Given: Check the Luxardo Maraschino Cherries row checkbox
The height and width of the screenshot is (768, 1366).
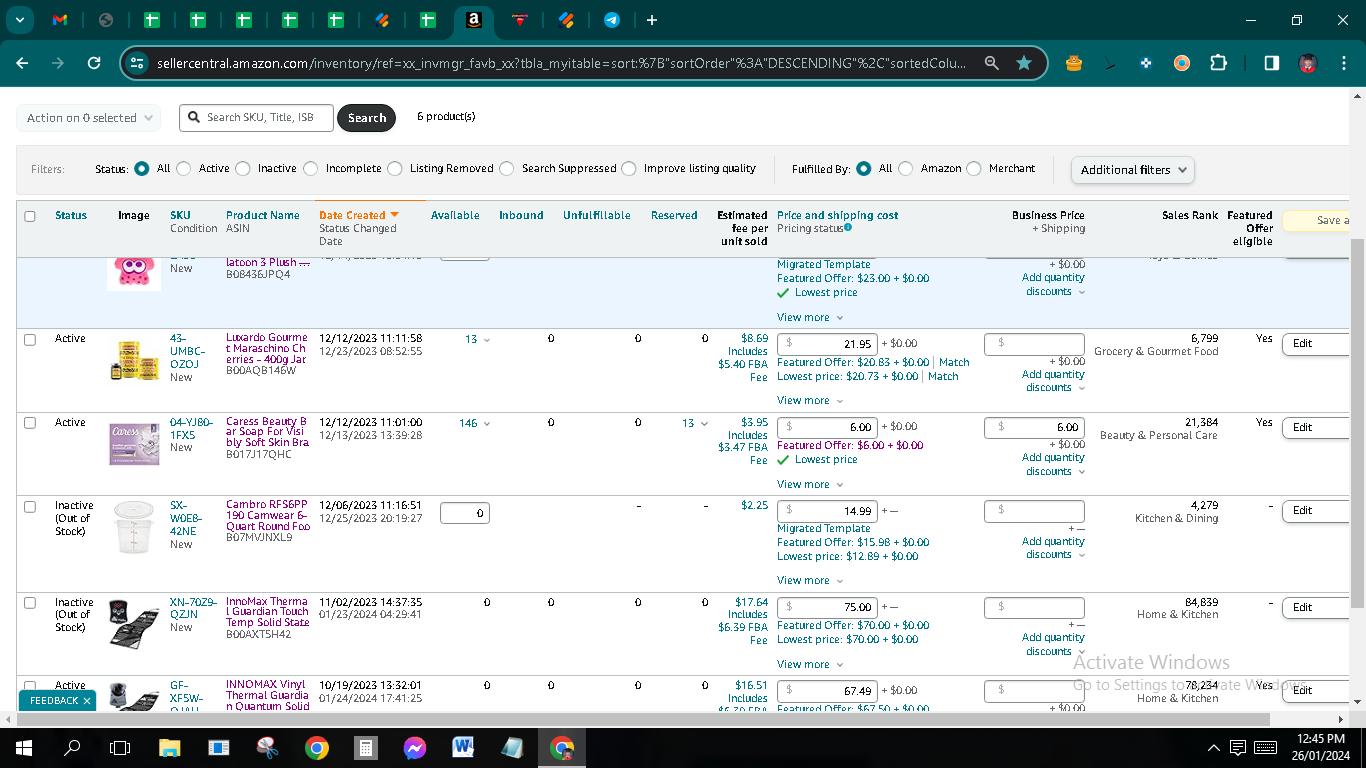Looking at the screenshot, I should point(30,340).
